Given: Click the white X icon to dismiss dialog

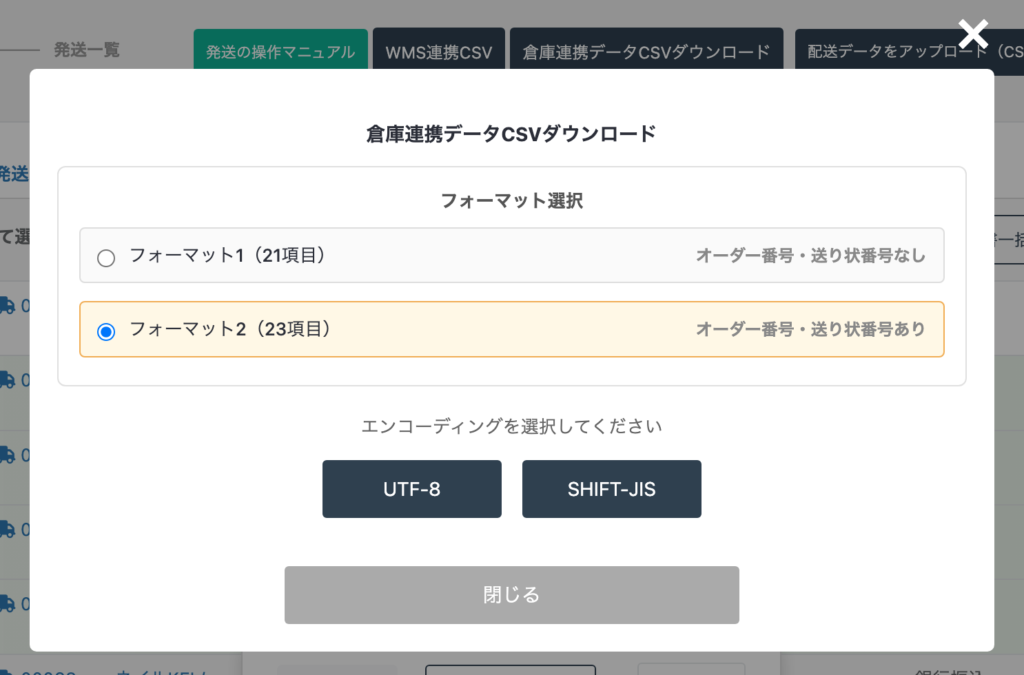Looking at the screenshot, I should coord(973,34).
